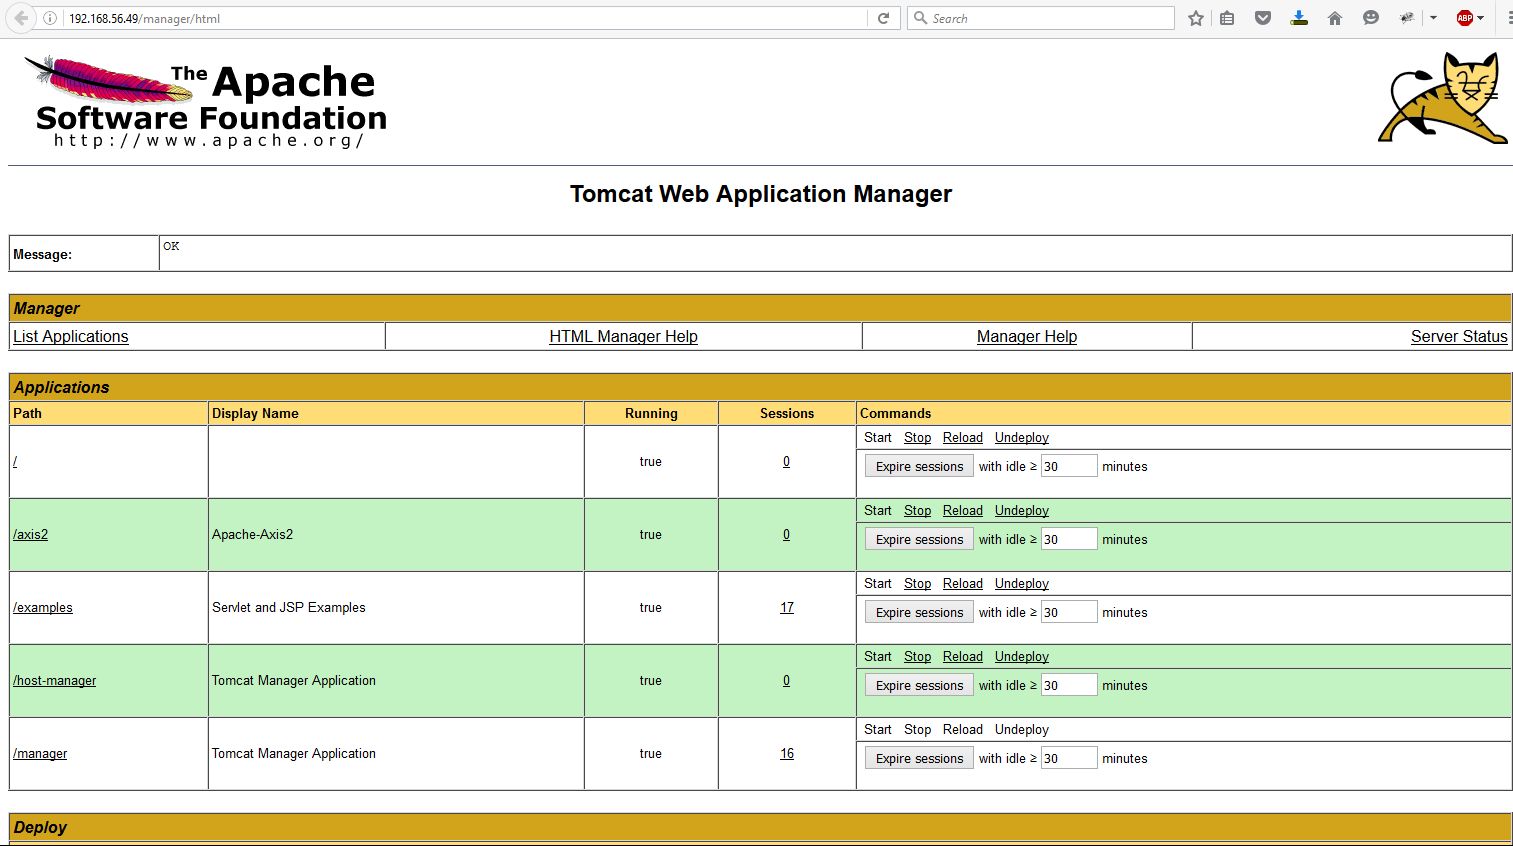The width and height of the screenshot is (1513, 846).
Task: Undeploy the root / application
Action: pos(1022,438)
